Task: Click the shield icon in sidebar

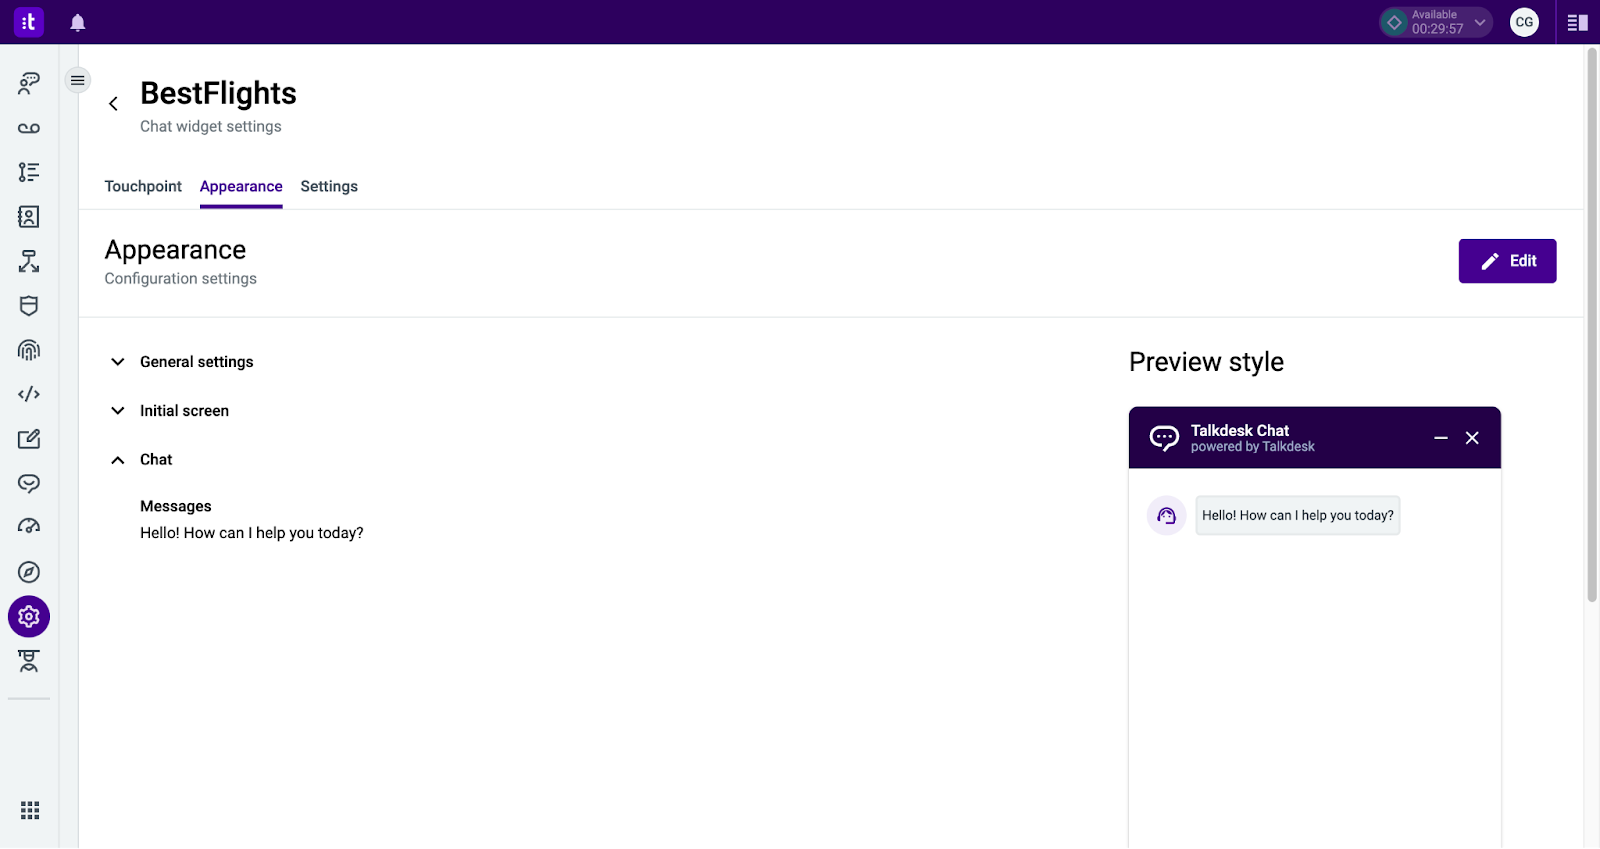Action: coord(29,306)
